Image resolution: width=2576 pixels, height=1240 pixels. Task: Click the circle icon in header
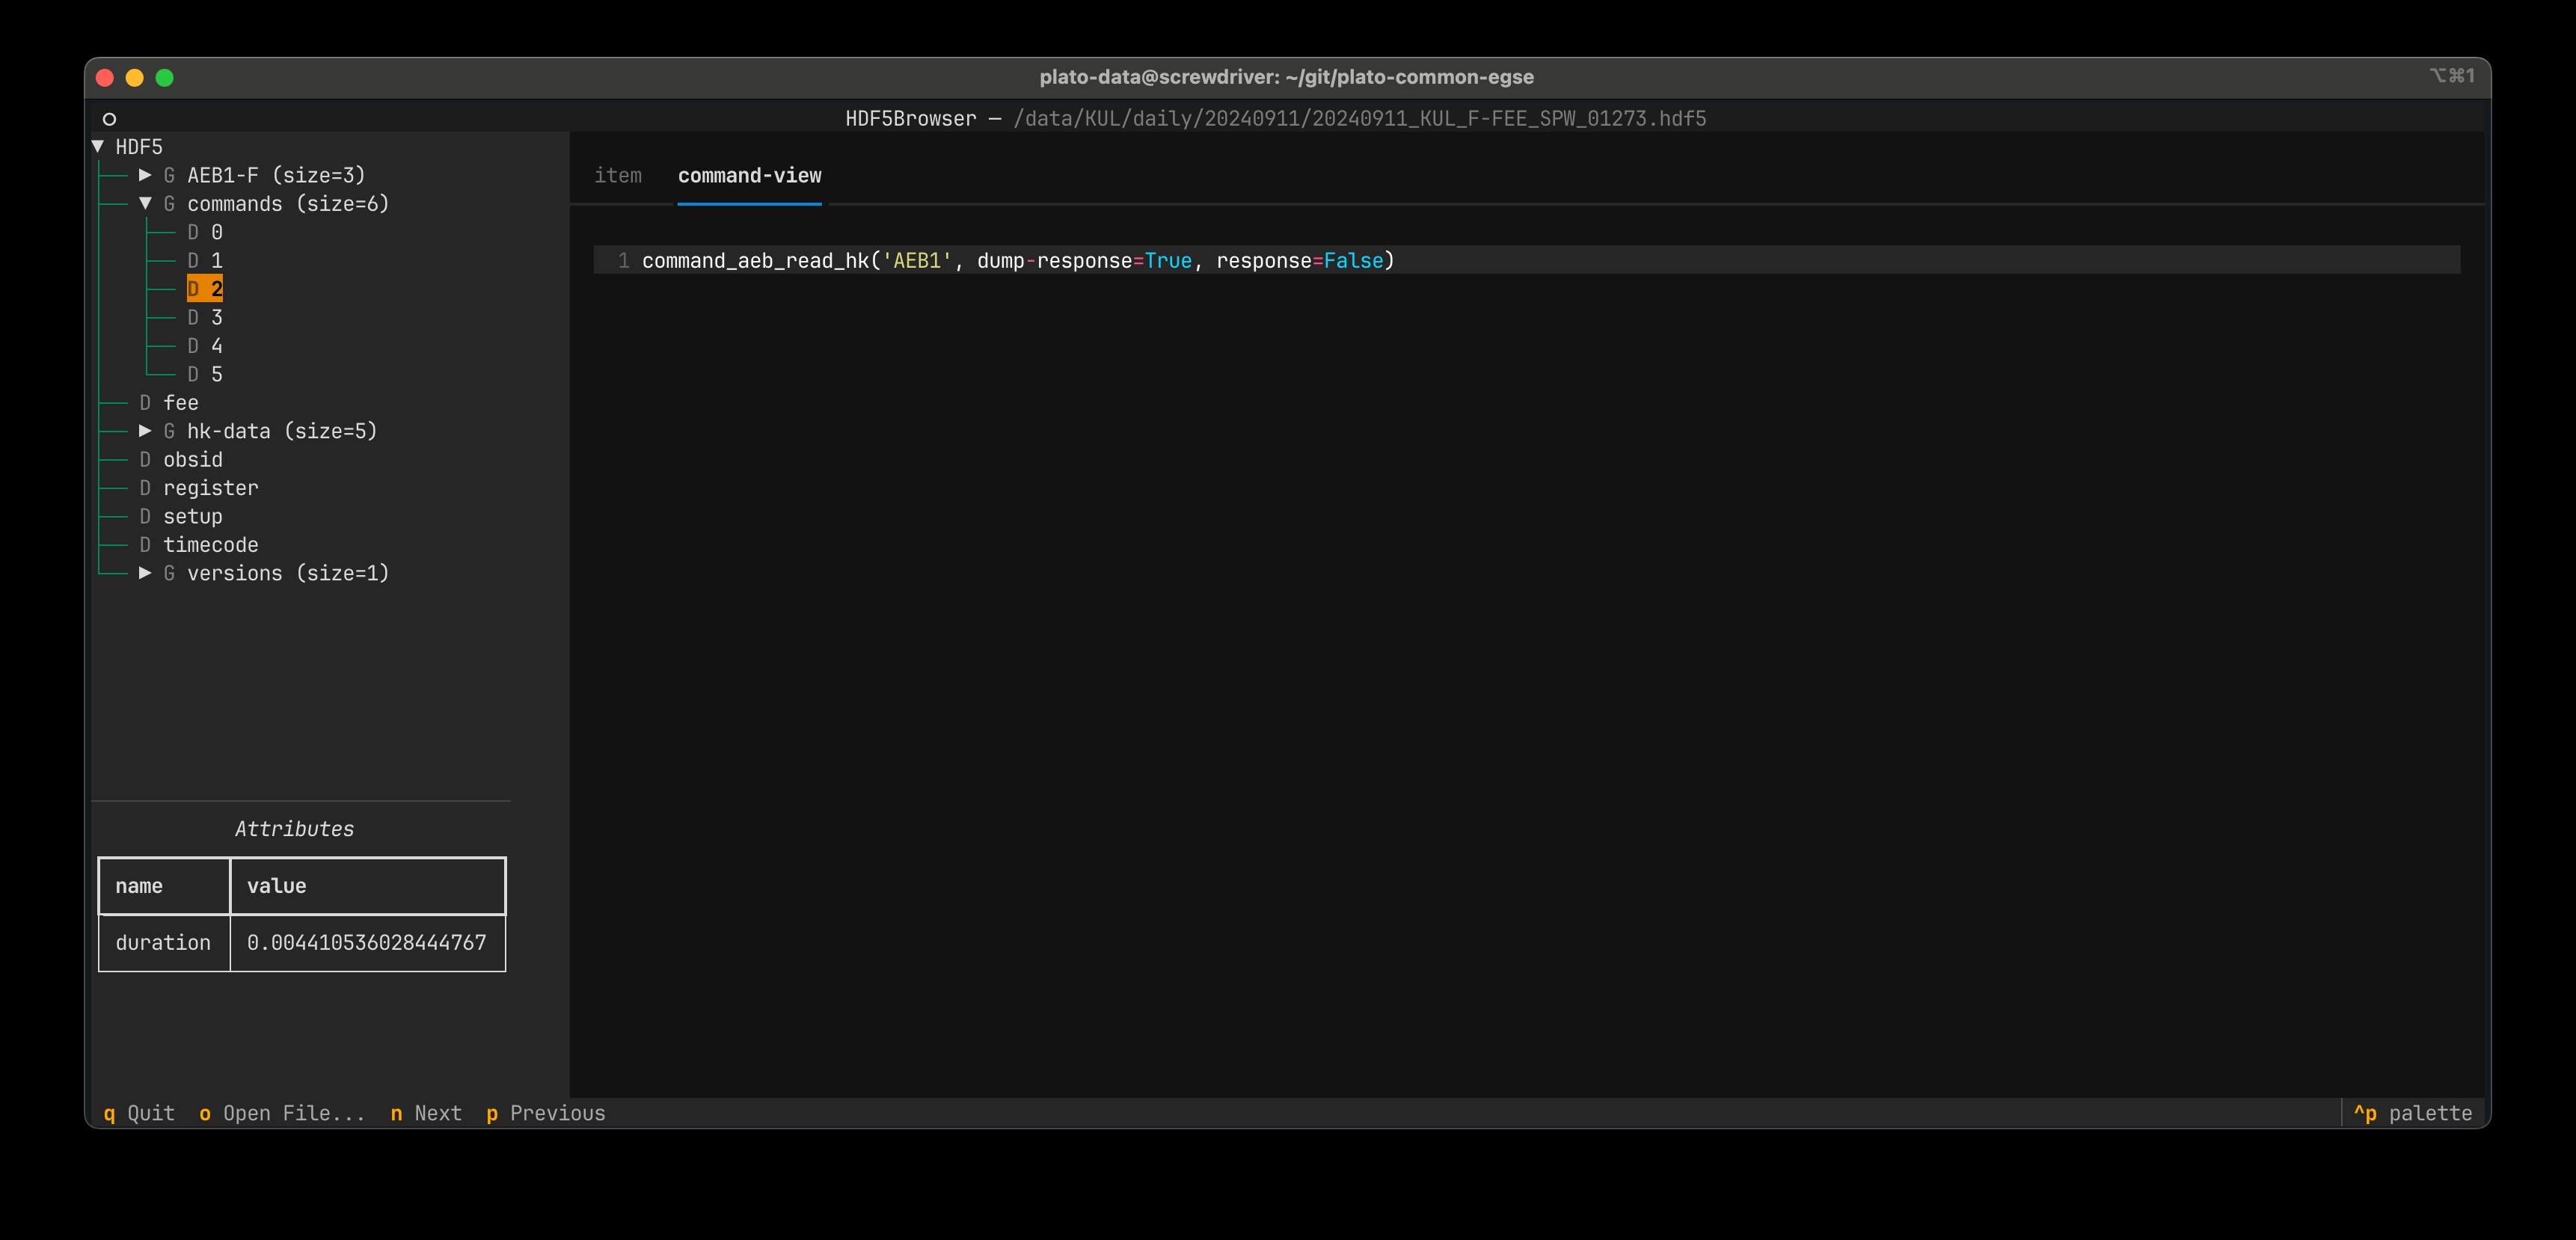(x=109, y=119)
